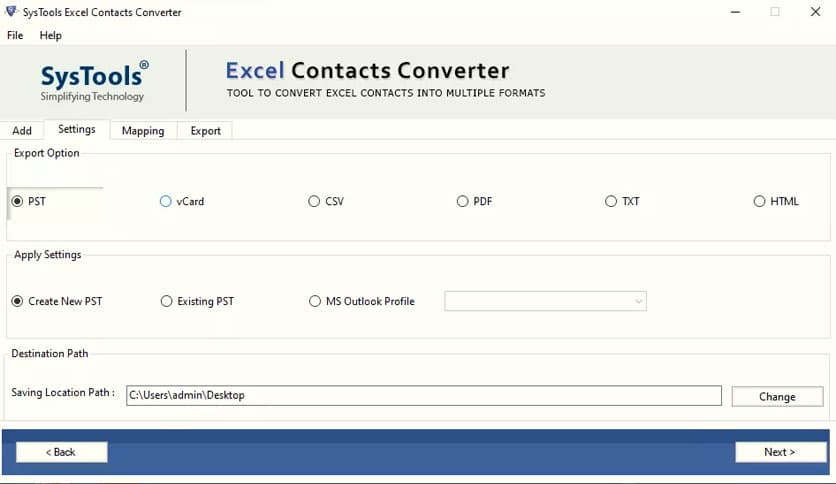The height and width of the screenshot is (484, 836).
Task: Click the Change destination button
Action: tap(777, 397)
